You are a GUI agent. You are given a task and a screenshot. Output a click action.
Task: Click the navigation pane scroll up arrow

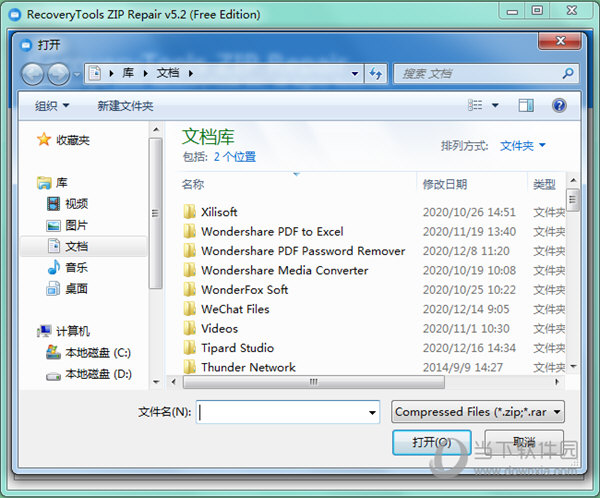coord(156,129)
